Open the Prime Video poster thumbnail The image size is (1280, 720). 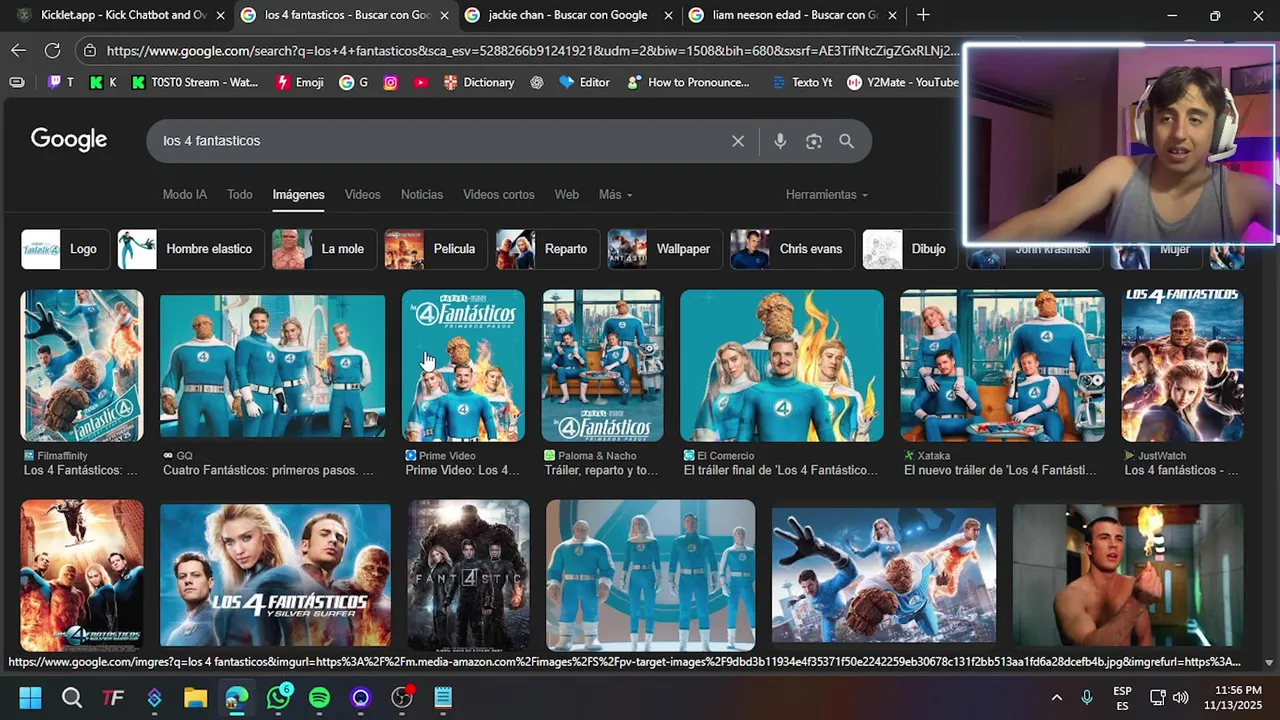463,366
